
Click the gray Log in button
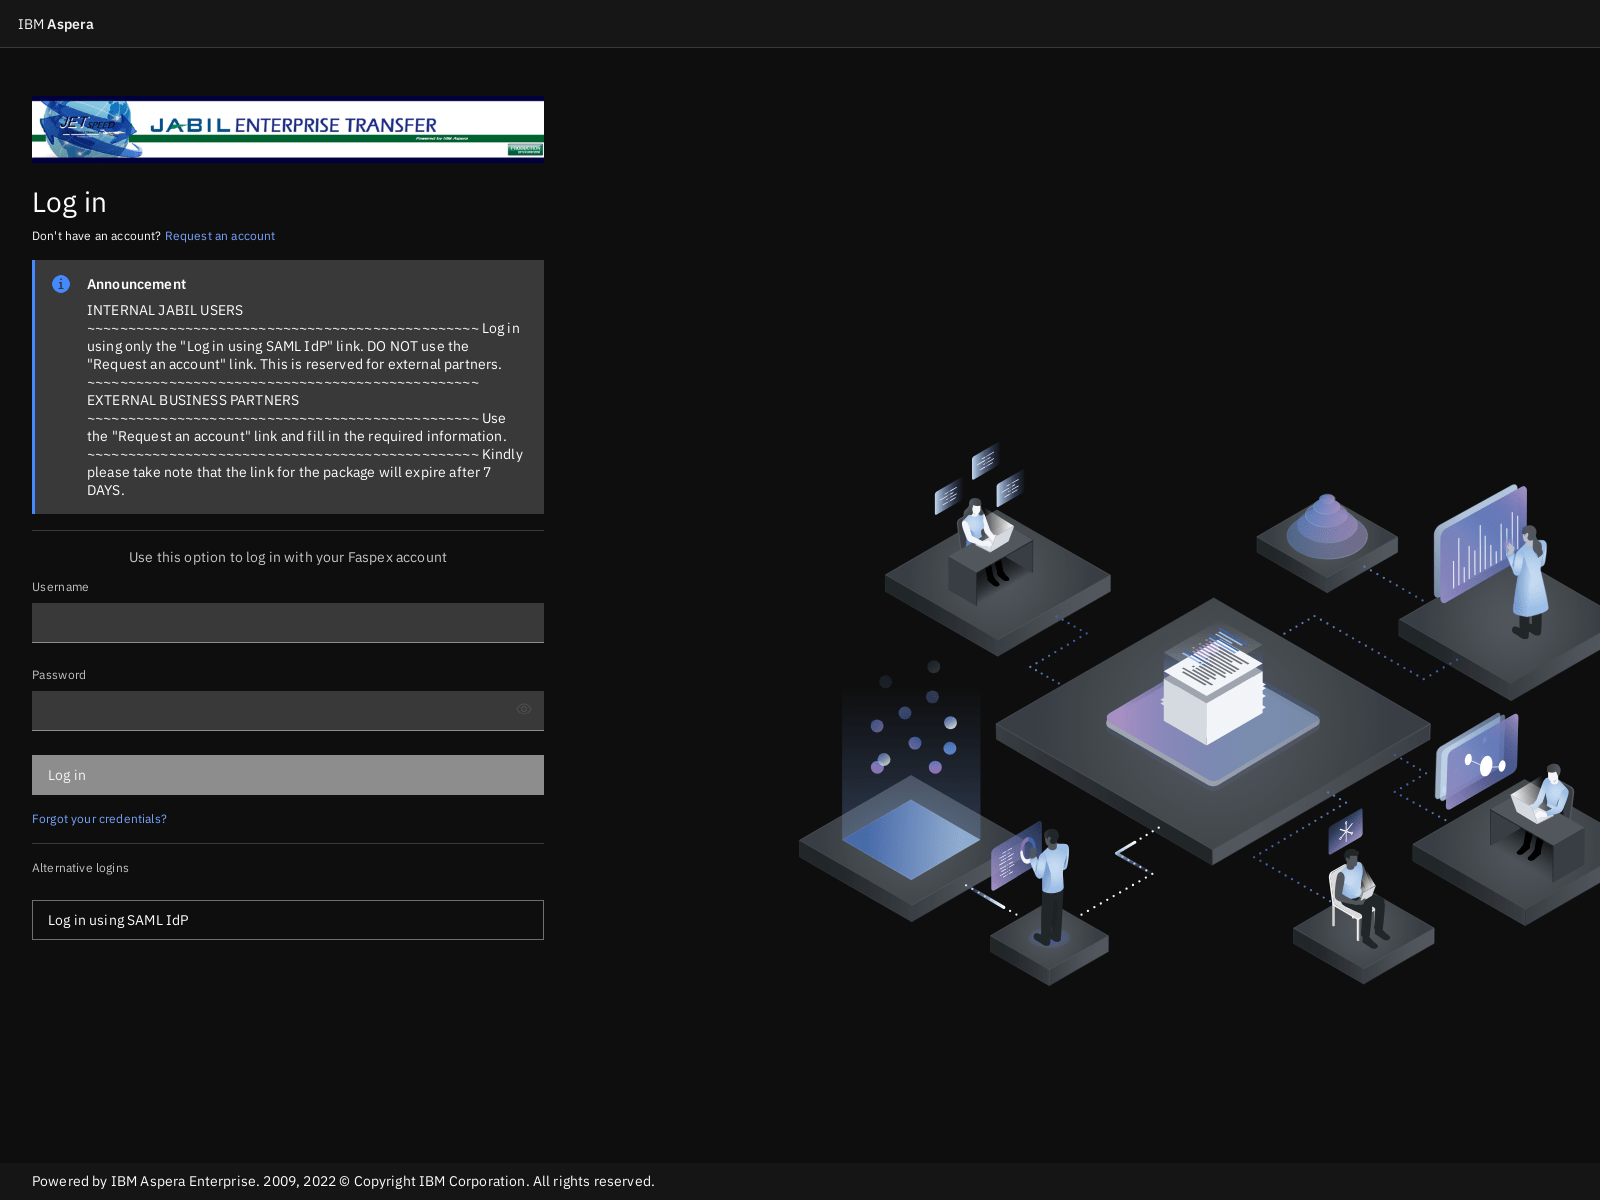(x=288, y=775)
